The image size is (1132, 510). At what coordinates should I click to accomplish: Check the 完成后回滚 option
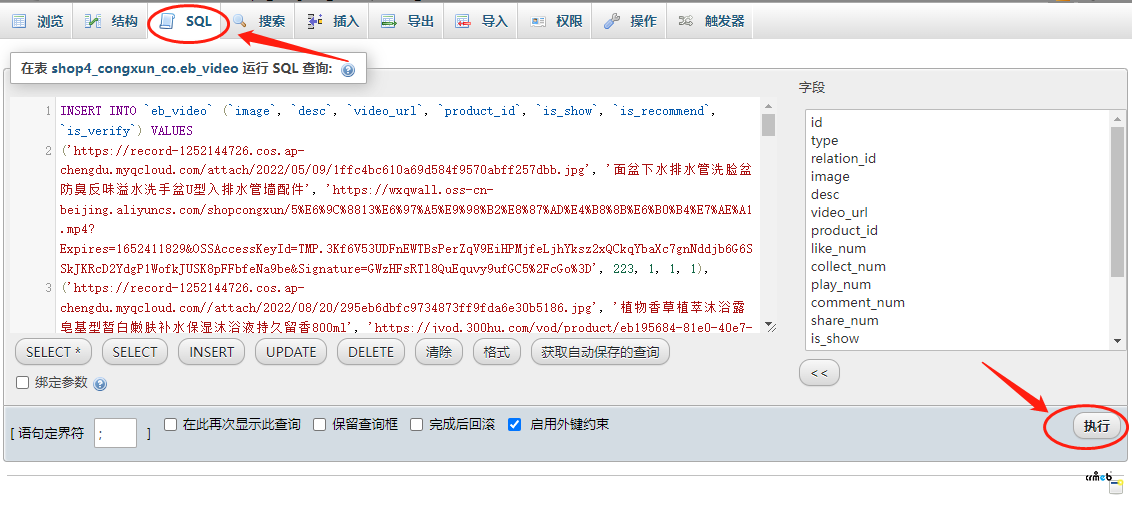pos(416,424)
